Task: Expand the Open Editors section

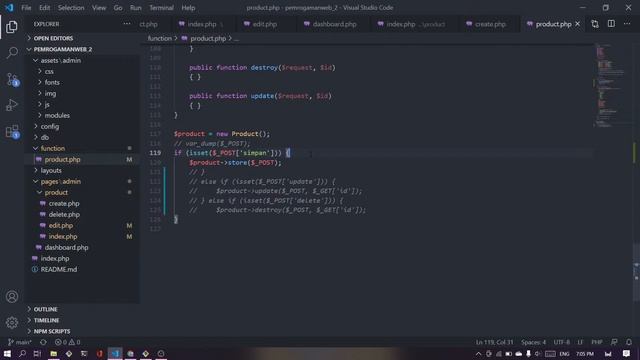Action: point(53,38)
